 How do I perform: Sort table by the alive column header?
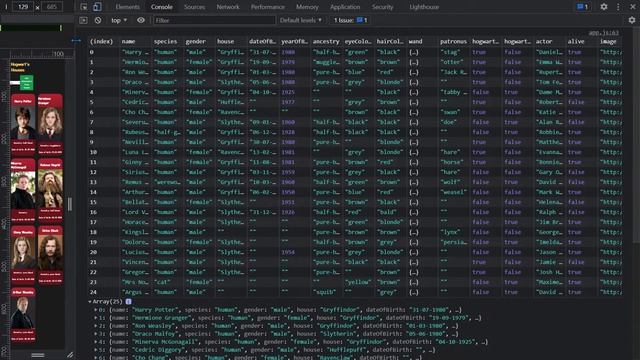581,42
